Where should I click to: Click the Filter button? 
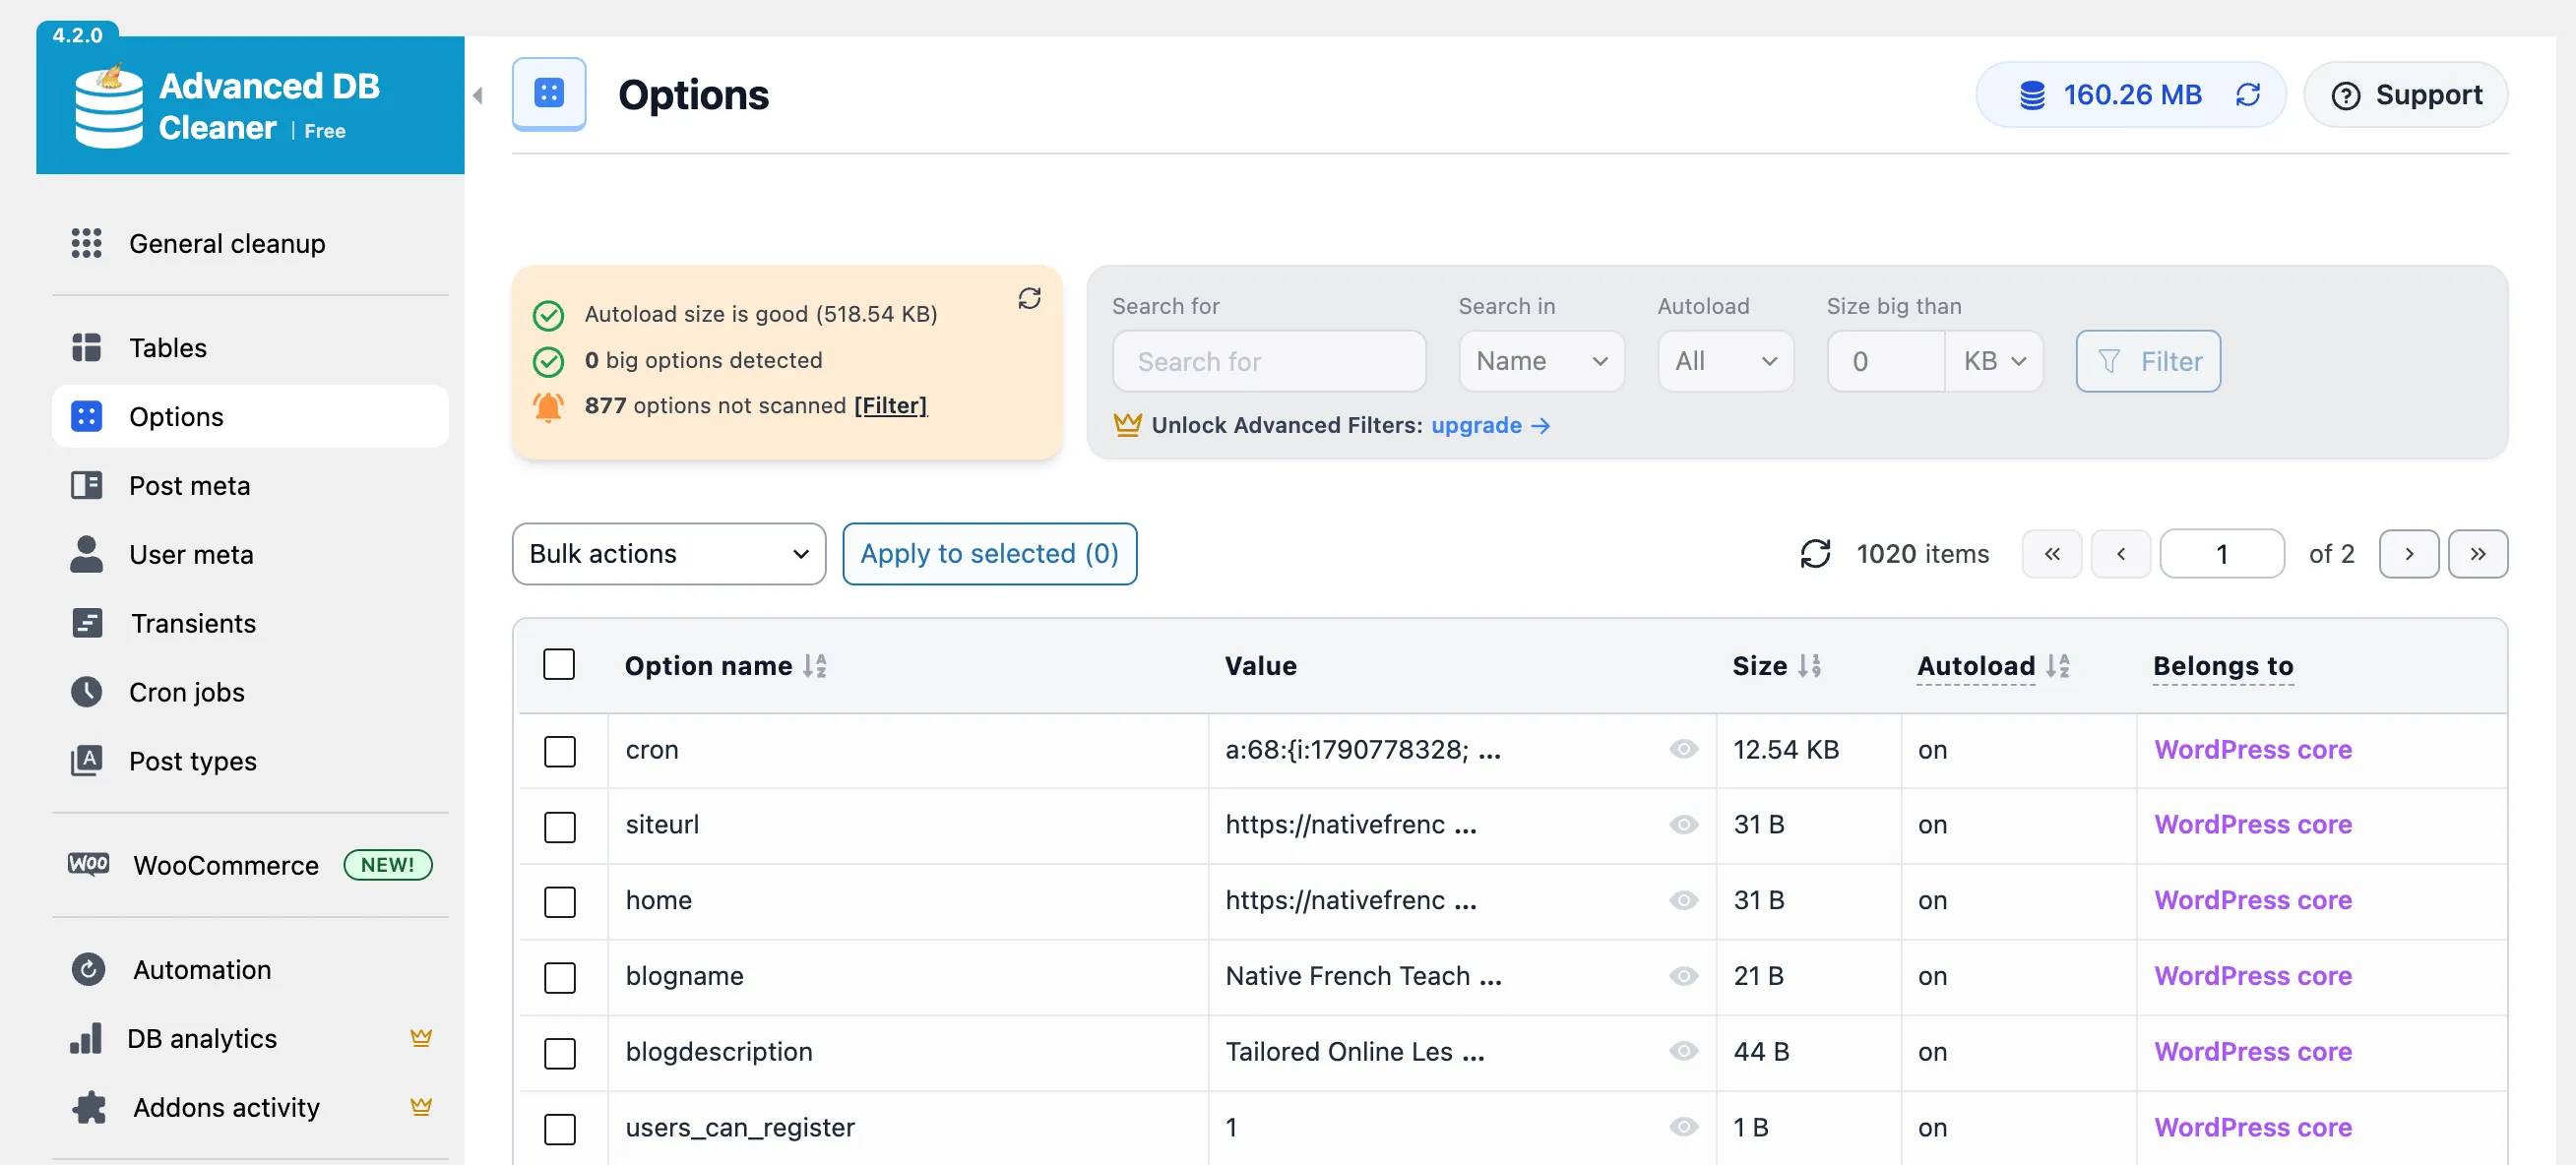2148,361
